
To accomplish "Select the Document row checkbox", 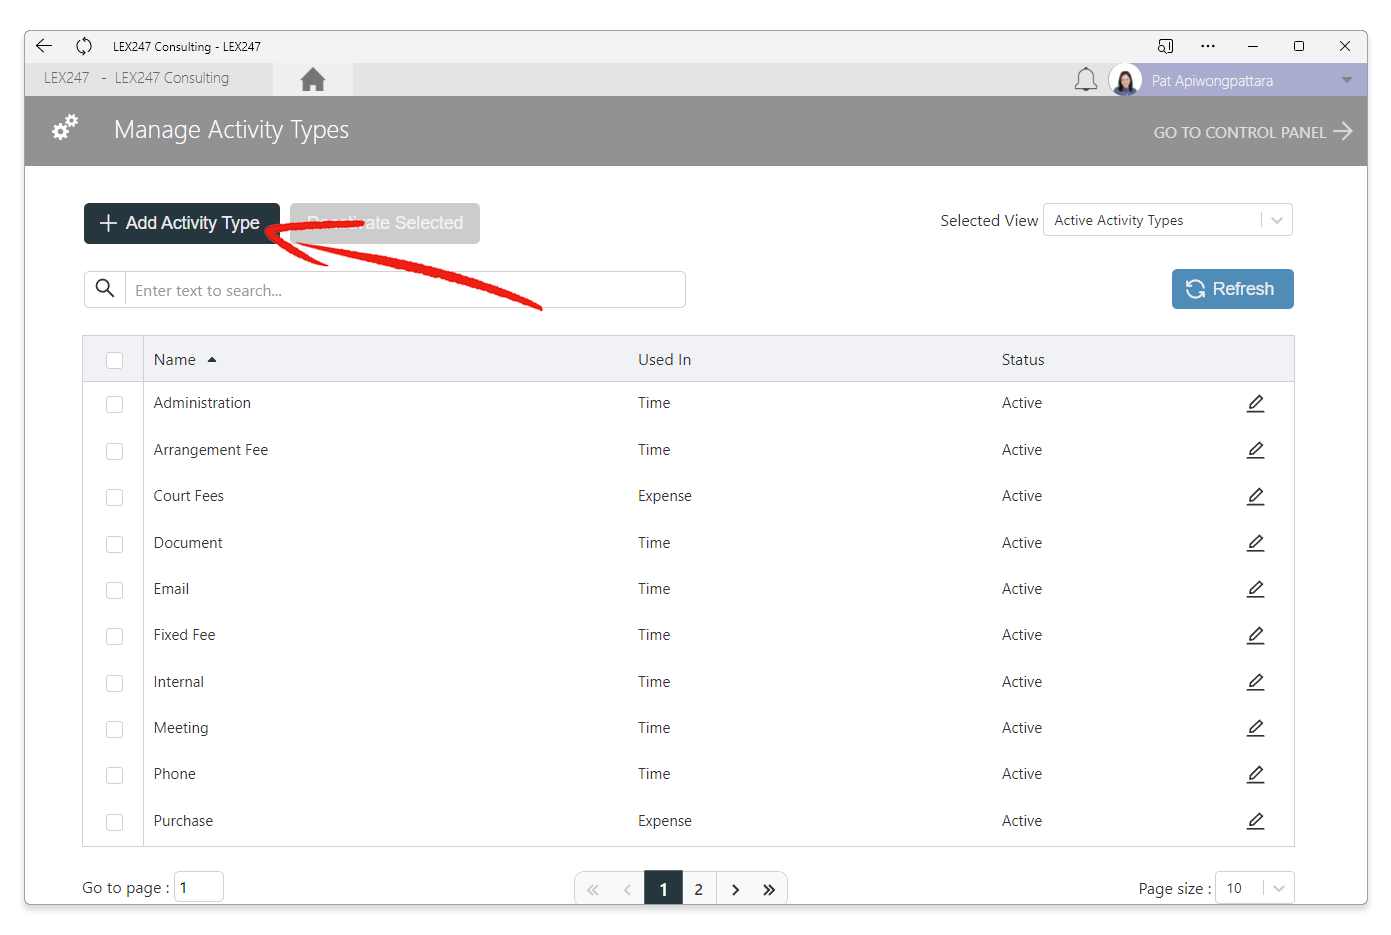I will pyautogui.click(x=114, y=544).
